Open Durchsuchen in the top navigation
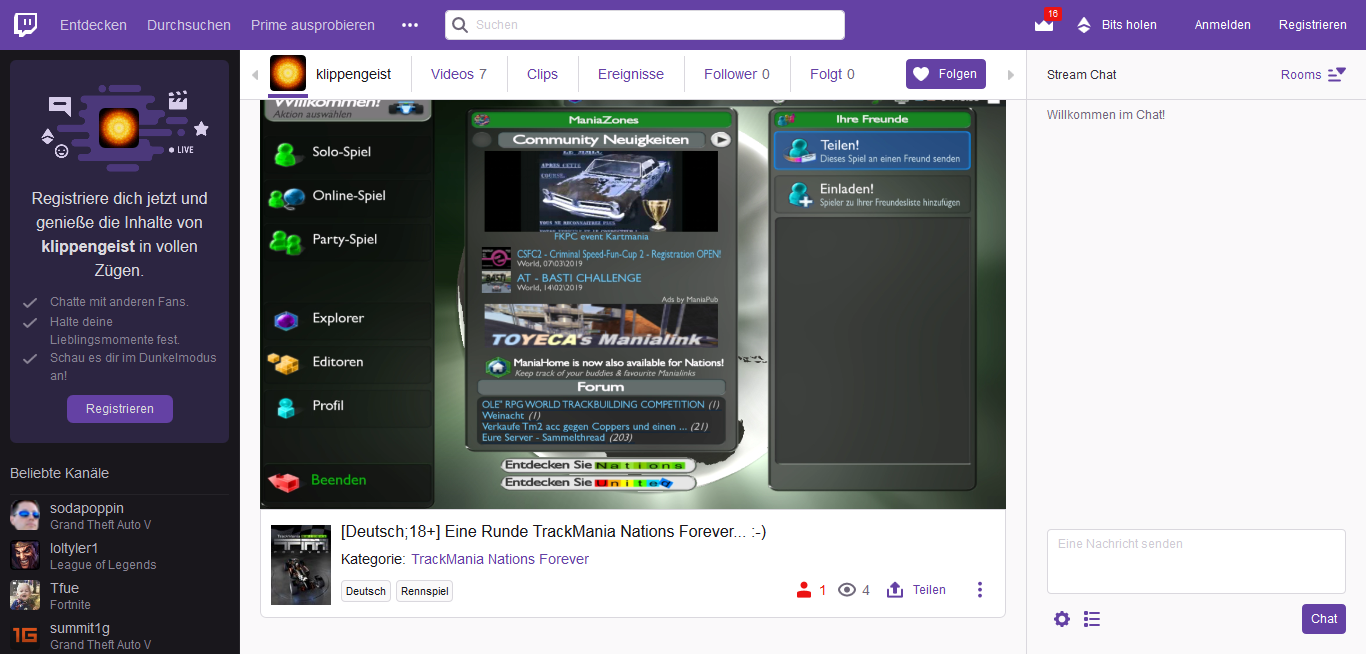Viewport: 1366px width, 654px height. 189,25
